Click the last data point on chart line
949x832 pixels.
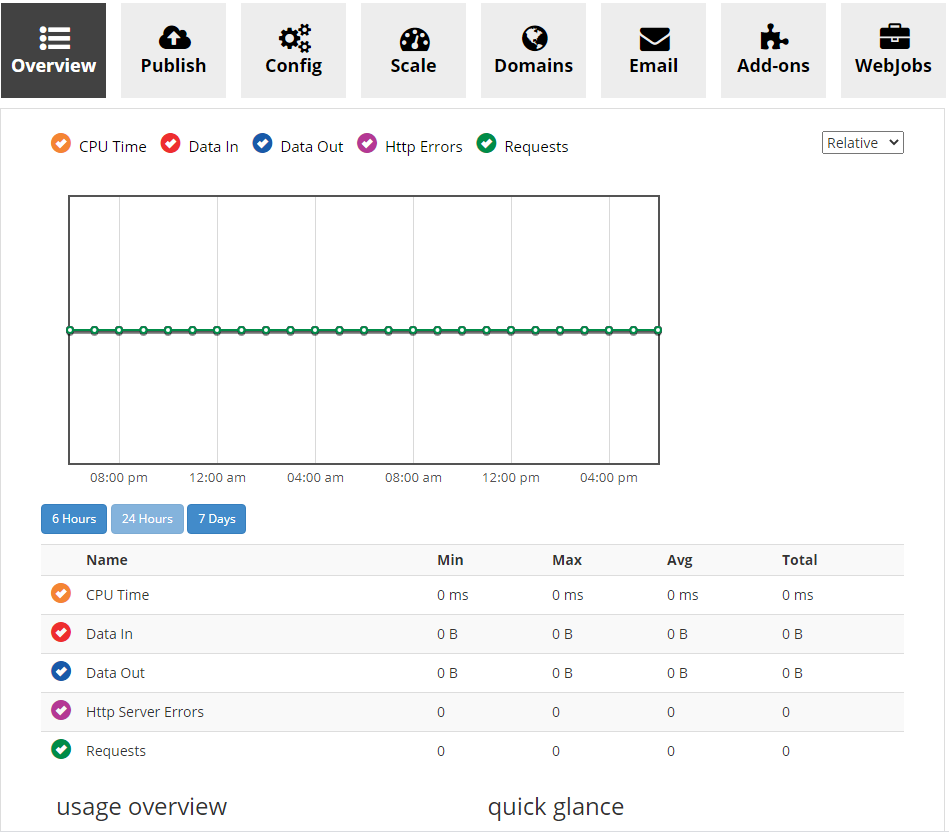click(x=657, y=330)
